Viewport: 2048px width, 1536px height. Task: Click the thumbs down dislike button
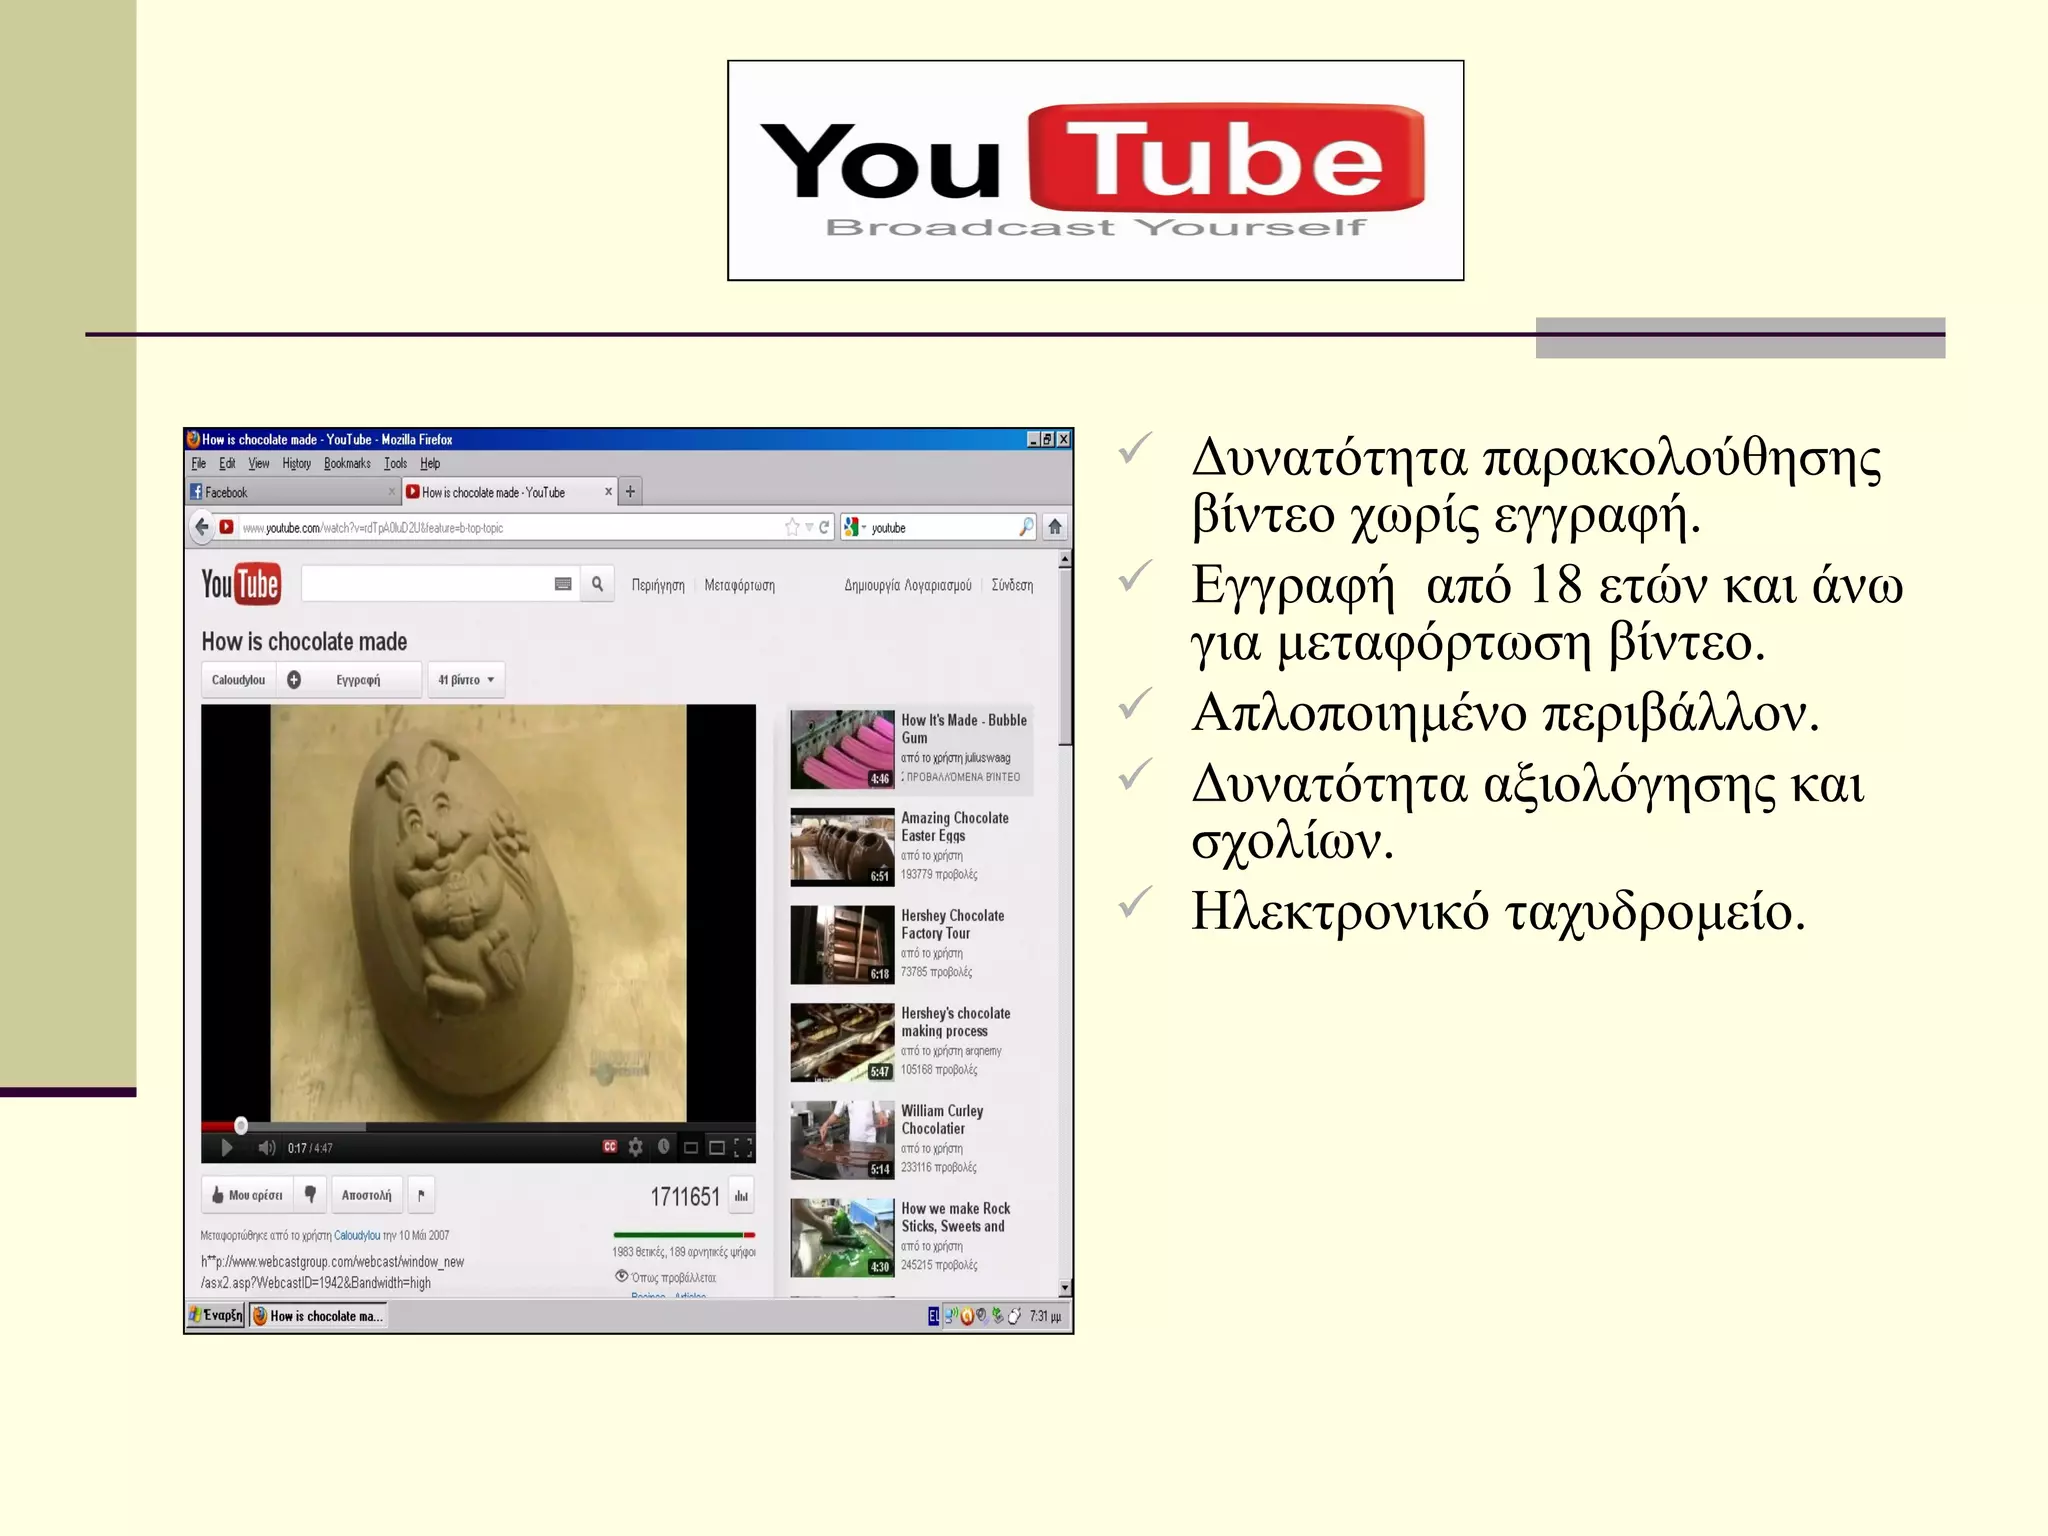(x=310, y=1195)
